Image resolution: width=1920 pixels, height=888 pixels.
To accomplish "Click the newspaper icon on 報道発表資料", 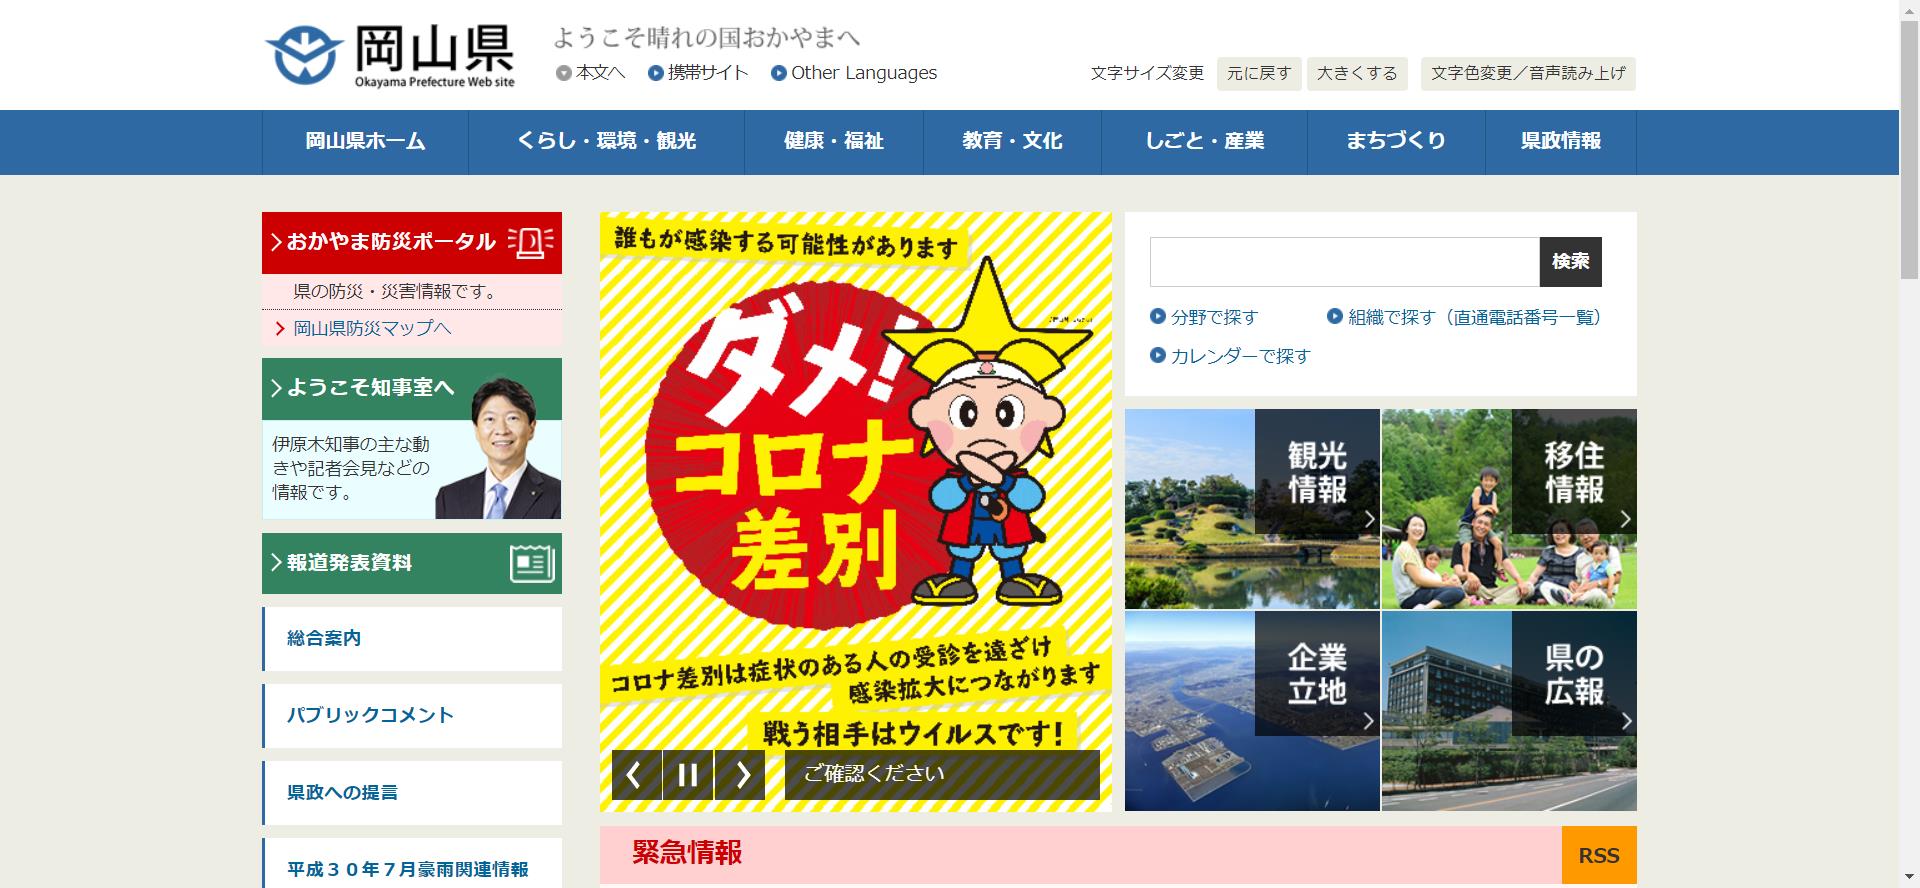I will click(x=532, y=563).
